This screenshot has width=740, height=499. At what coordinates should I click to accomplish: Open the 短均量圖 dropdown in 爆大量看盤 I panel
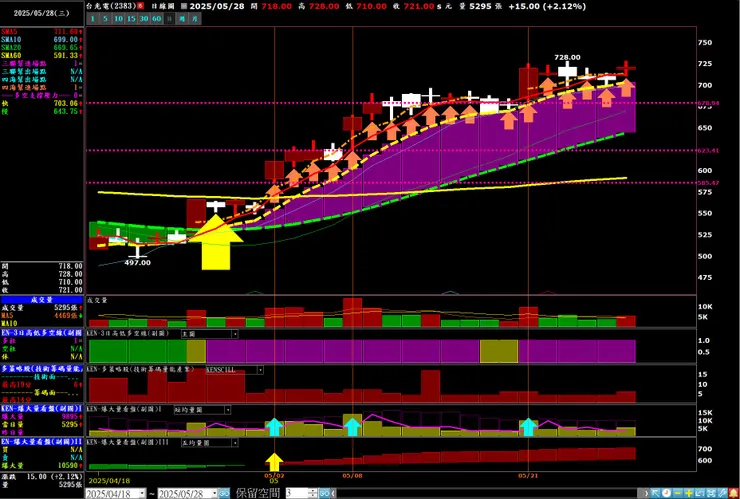pos(227,410)
